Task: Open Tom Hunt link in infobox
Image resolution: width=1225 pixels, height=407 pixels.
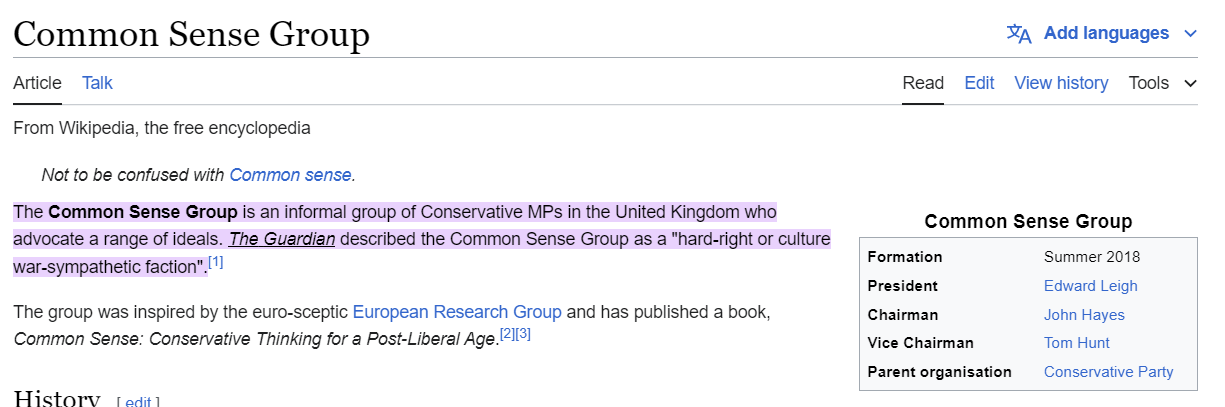Action: click(1077, 343)
